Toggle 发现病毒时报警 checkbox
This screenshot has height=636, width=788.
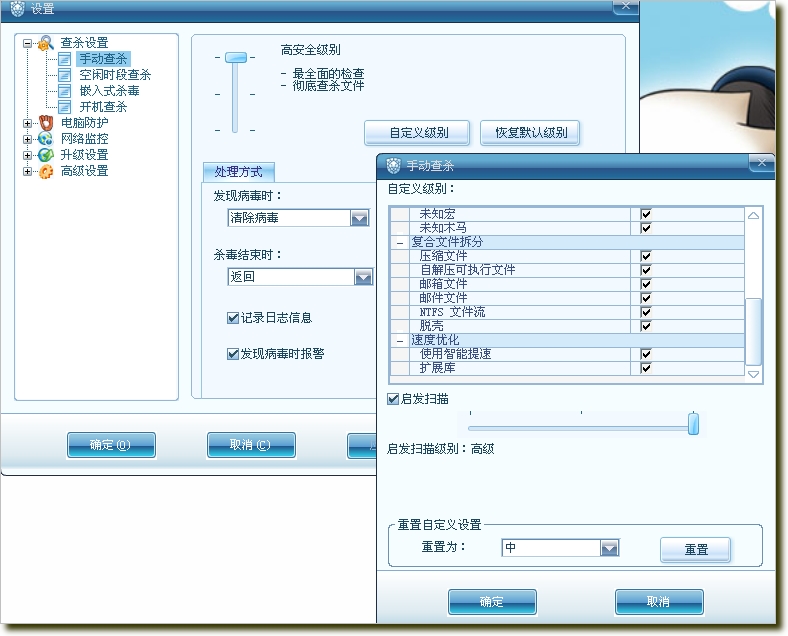coord(233,354)
